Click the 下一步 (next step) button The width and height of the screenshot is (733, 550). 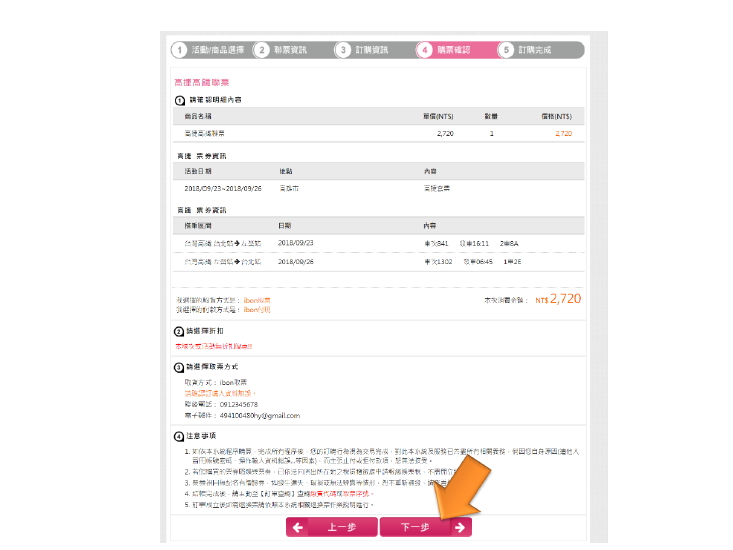pos(415,527)
